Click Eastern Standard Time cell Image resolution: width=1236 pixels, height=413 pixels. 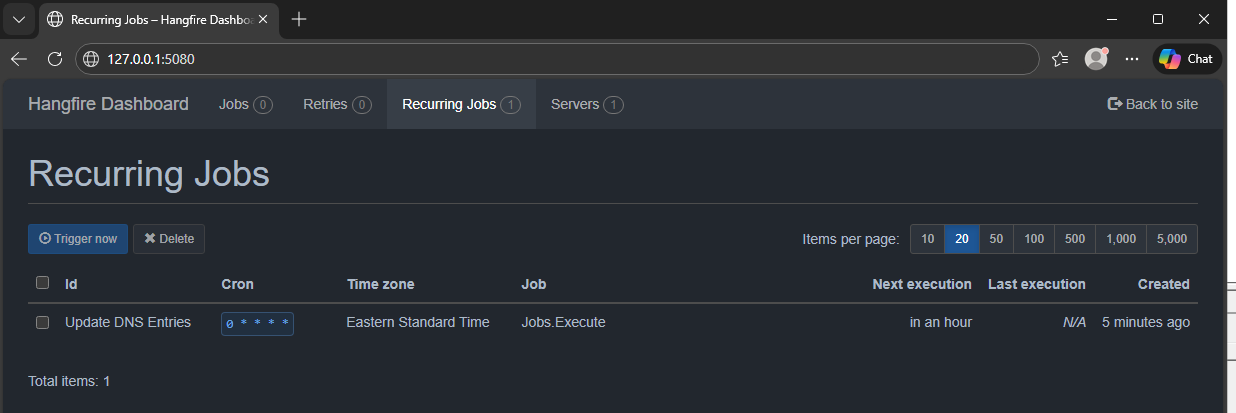click(418, 322)
